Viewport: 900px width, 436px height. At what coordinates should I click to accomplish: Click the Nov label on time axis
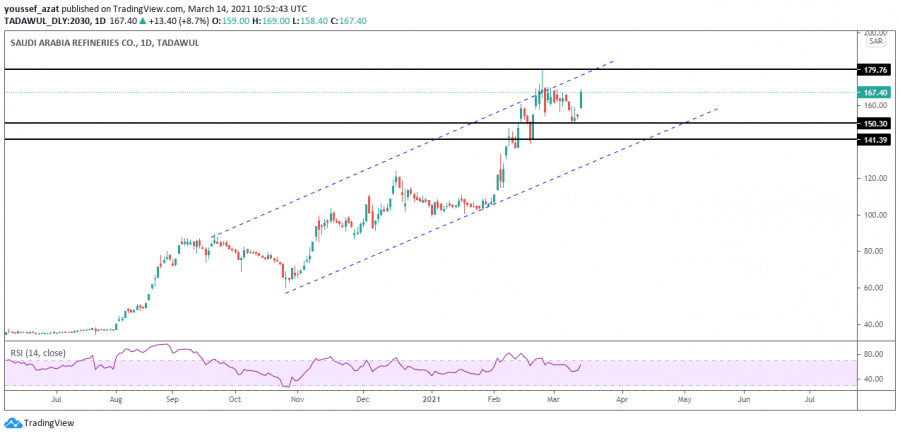(297, 399)
